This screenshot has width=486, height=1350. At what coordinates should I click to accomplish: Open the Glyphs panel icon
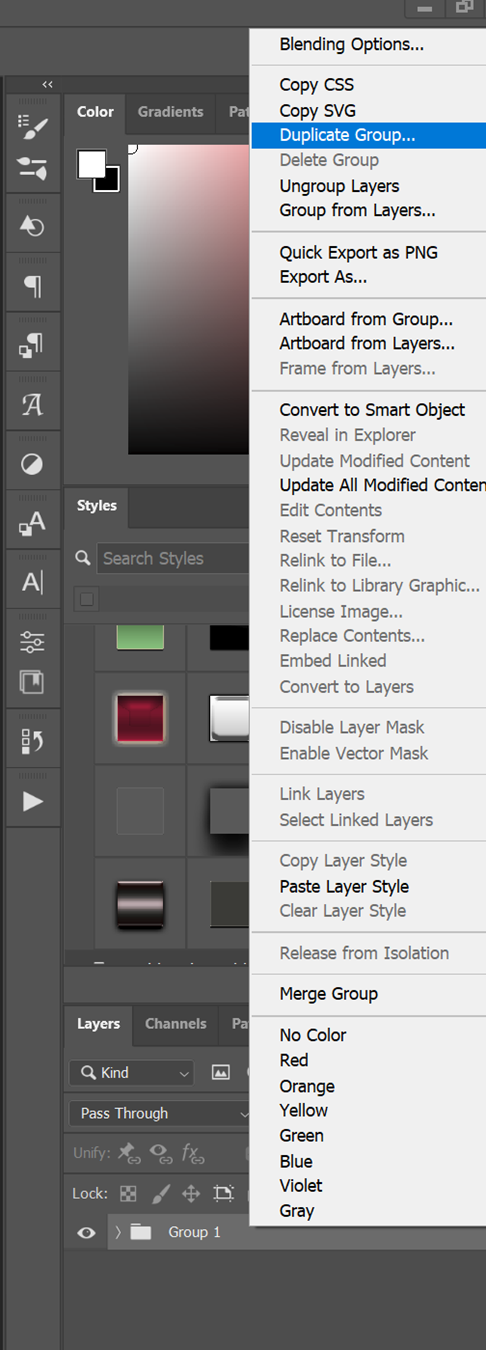click(32, 405)
